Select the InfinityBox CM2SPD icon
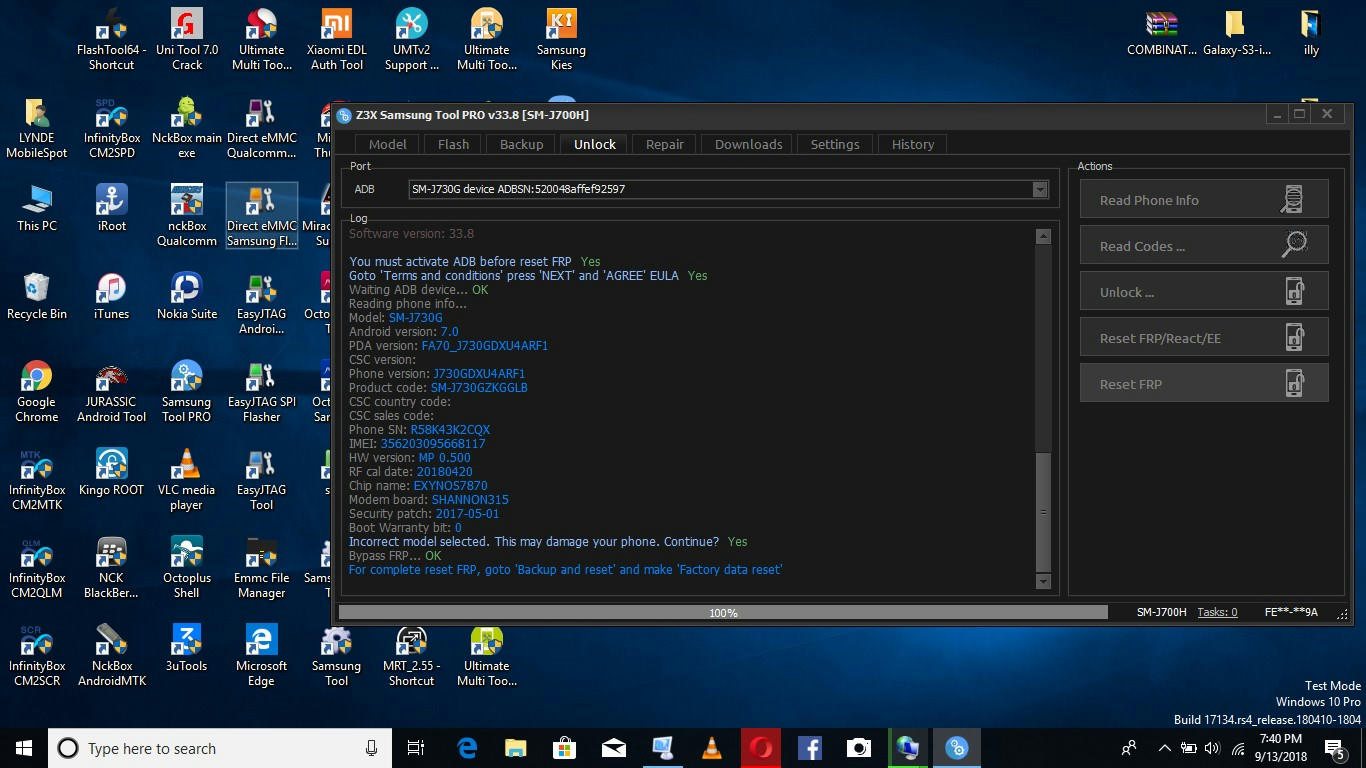The height and width of the screenshot is (768, 1366). 112,128
